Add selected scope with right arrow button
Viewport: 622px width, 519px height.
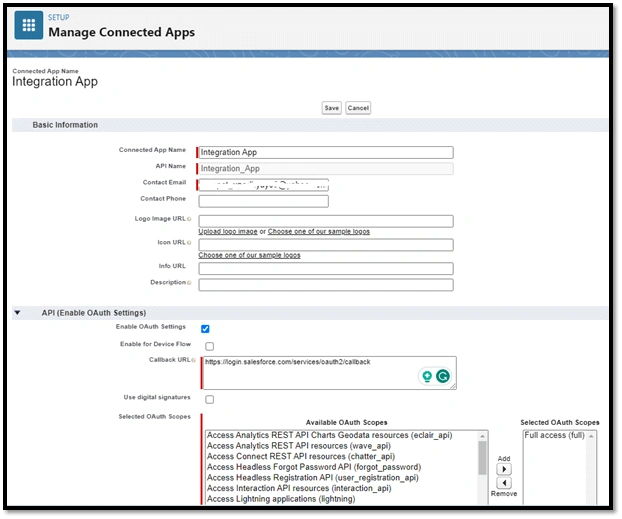pos(504,469)
